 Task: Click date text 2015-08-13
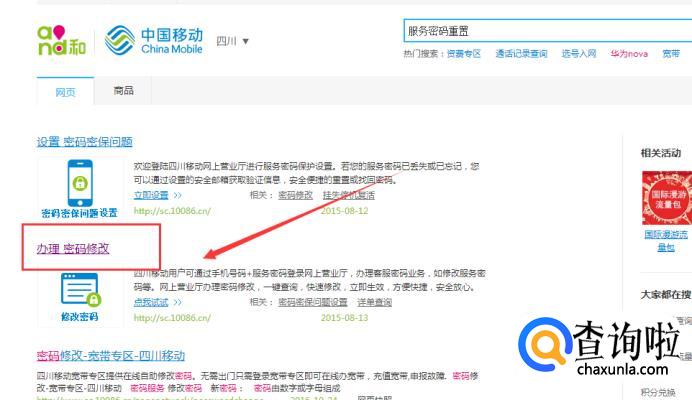344,318
